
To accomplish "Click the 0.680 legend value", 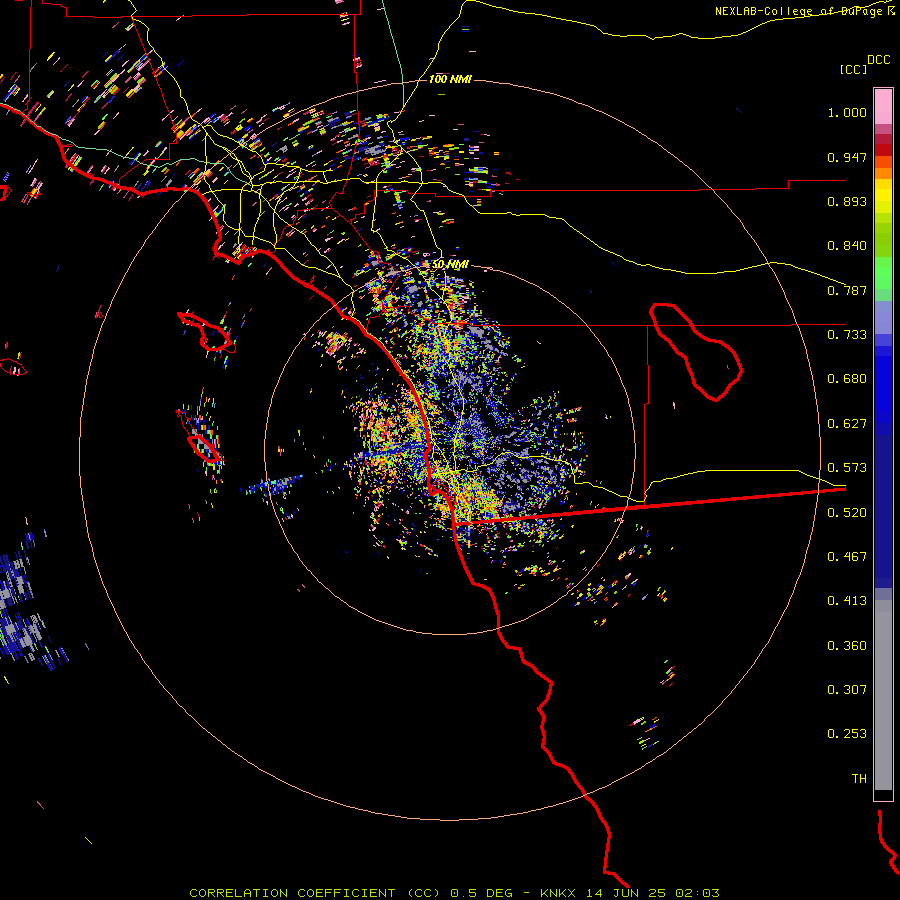I will pos(847,379).
